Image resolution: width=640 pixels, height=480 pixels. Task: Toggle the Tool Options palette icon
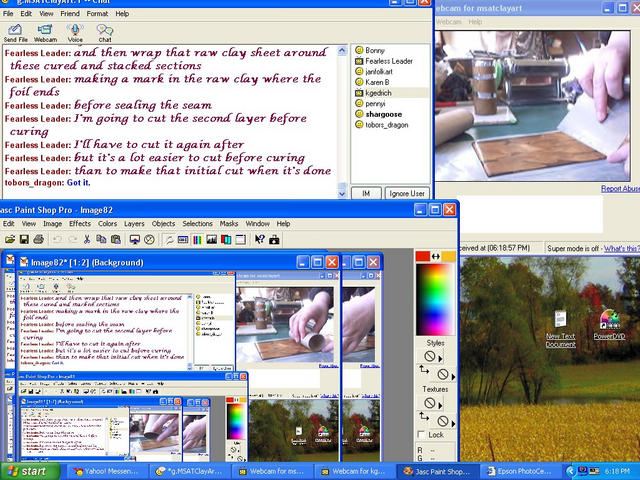183,240
